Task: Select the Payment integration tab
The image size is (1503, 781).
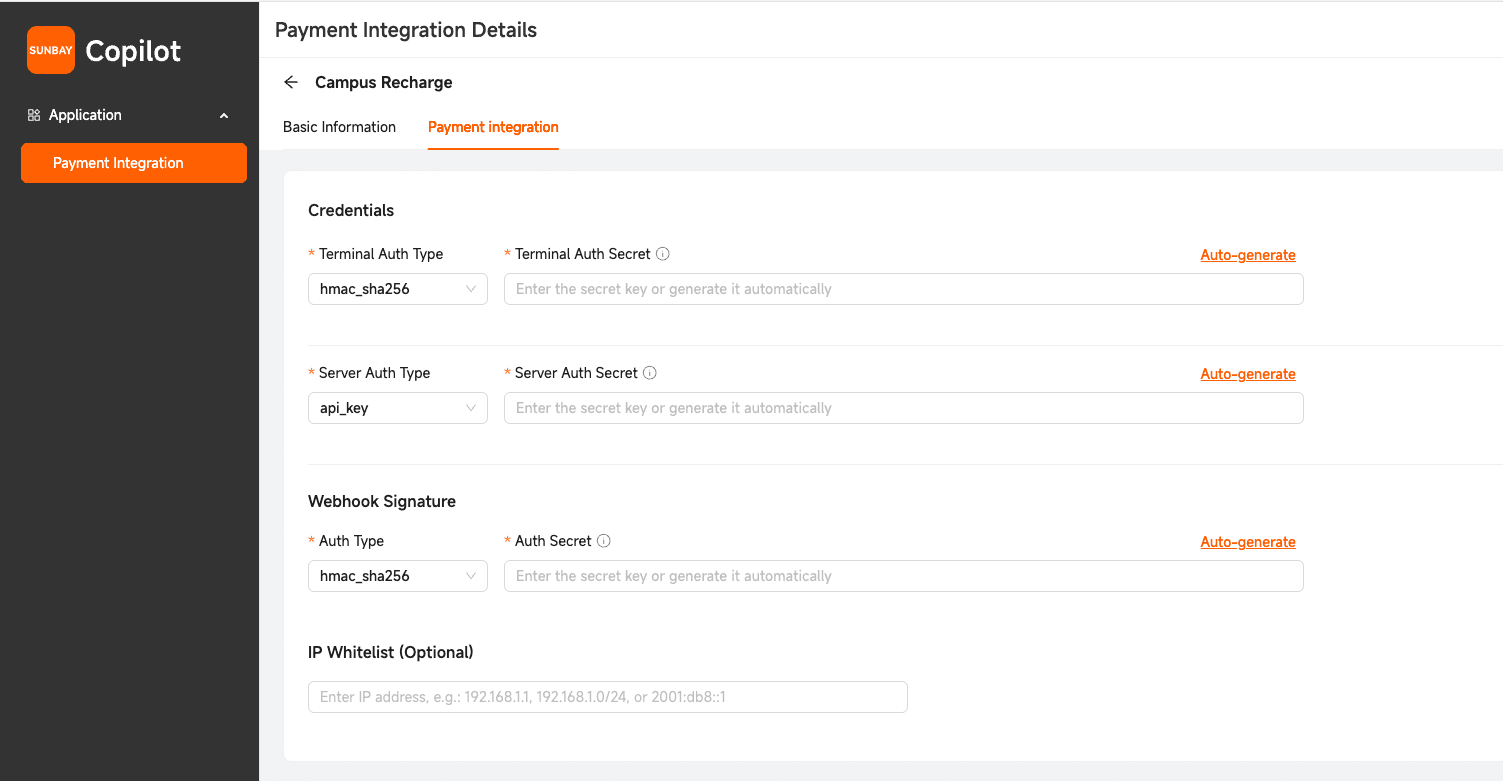Action: (493, 127)
